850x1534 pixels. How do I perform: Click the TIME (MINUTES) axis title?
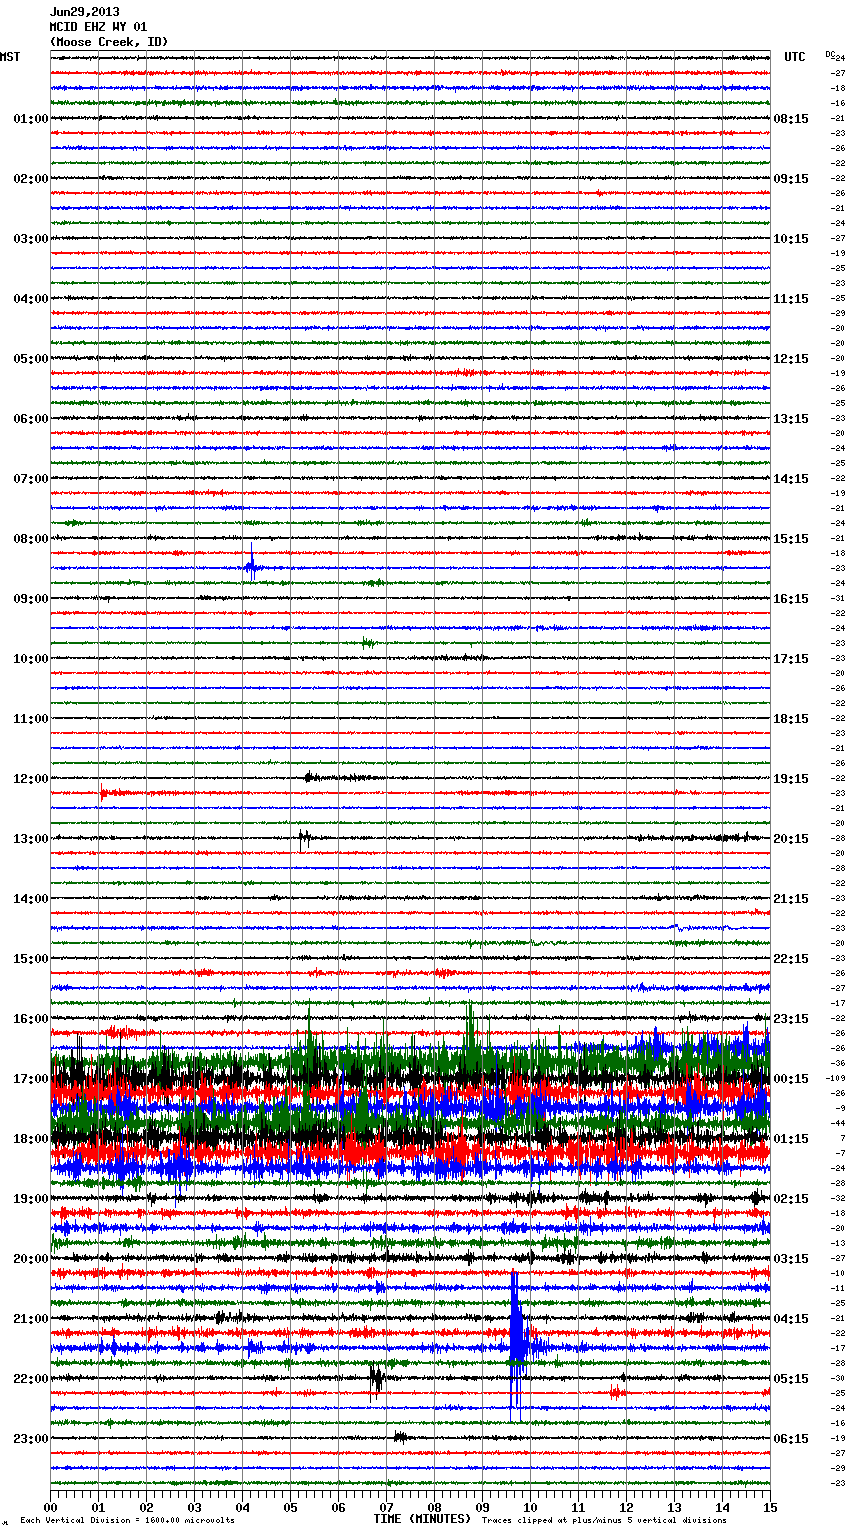point(422,1519)
